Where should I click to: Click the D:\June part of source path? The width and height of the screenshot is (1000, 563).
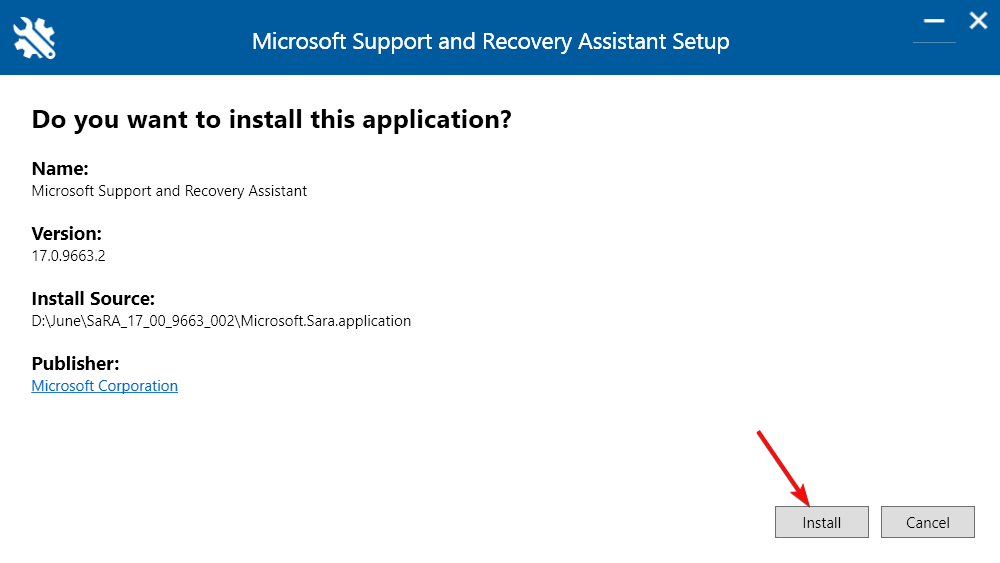pyautogui.click(x=57, y=321)
